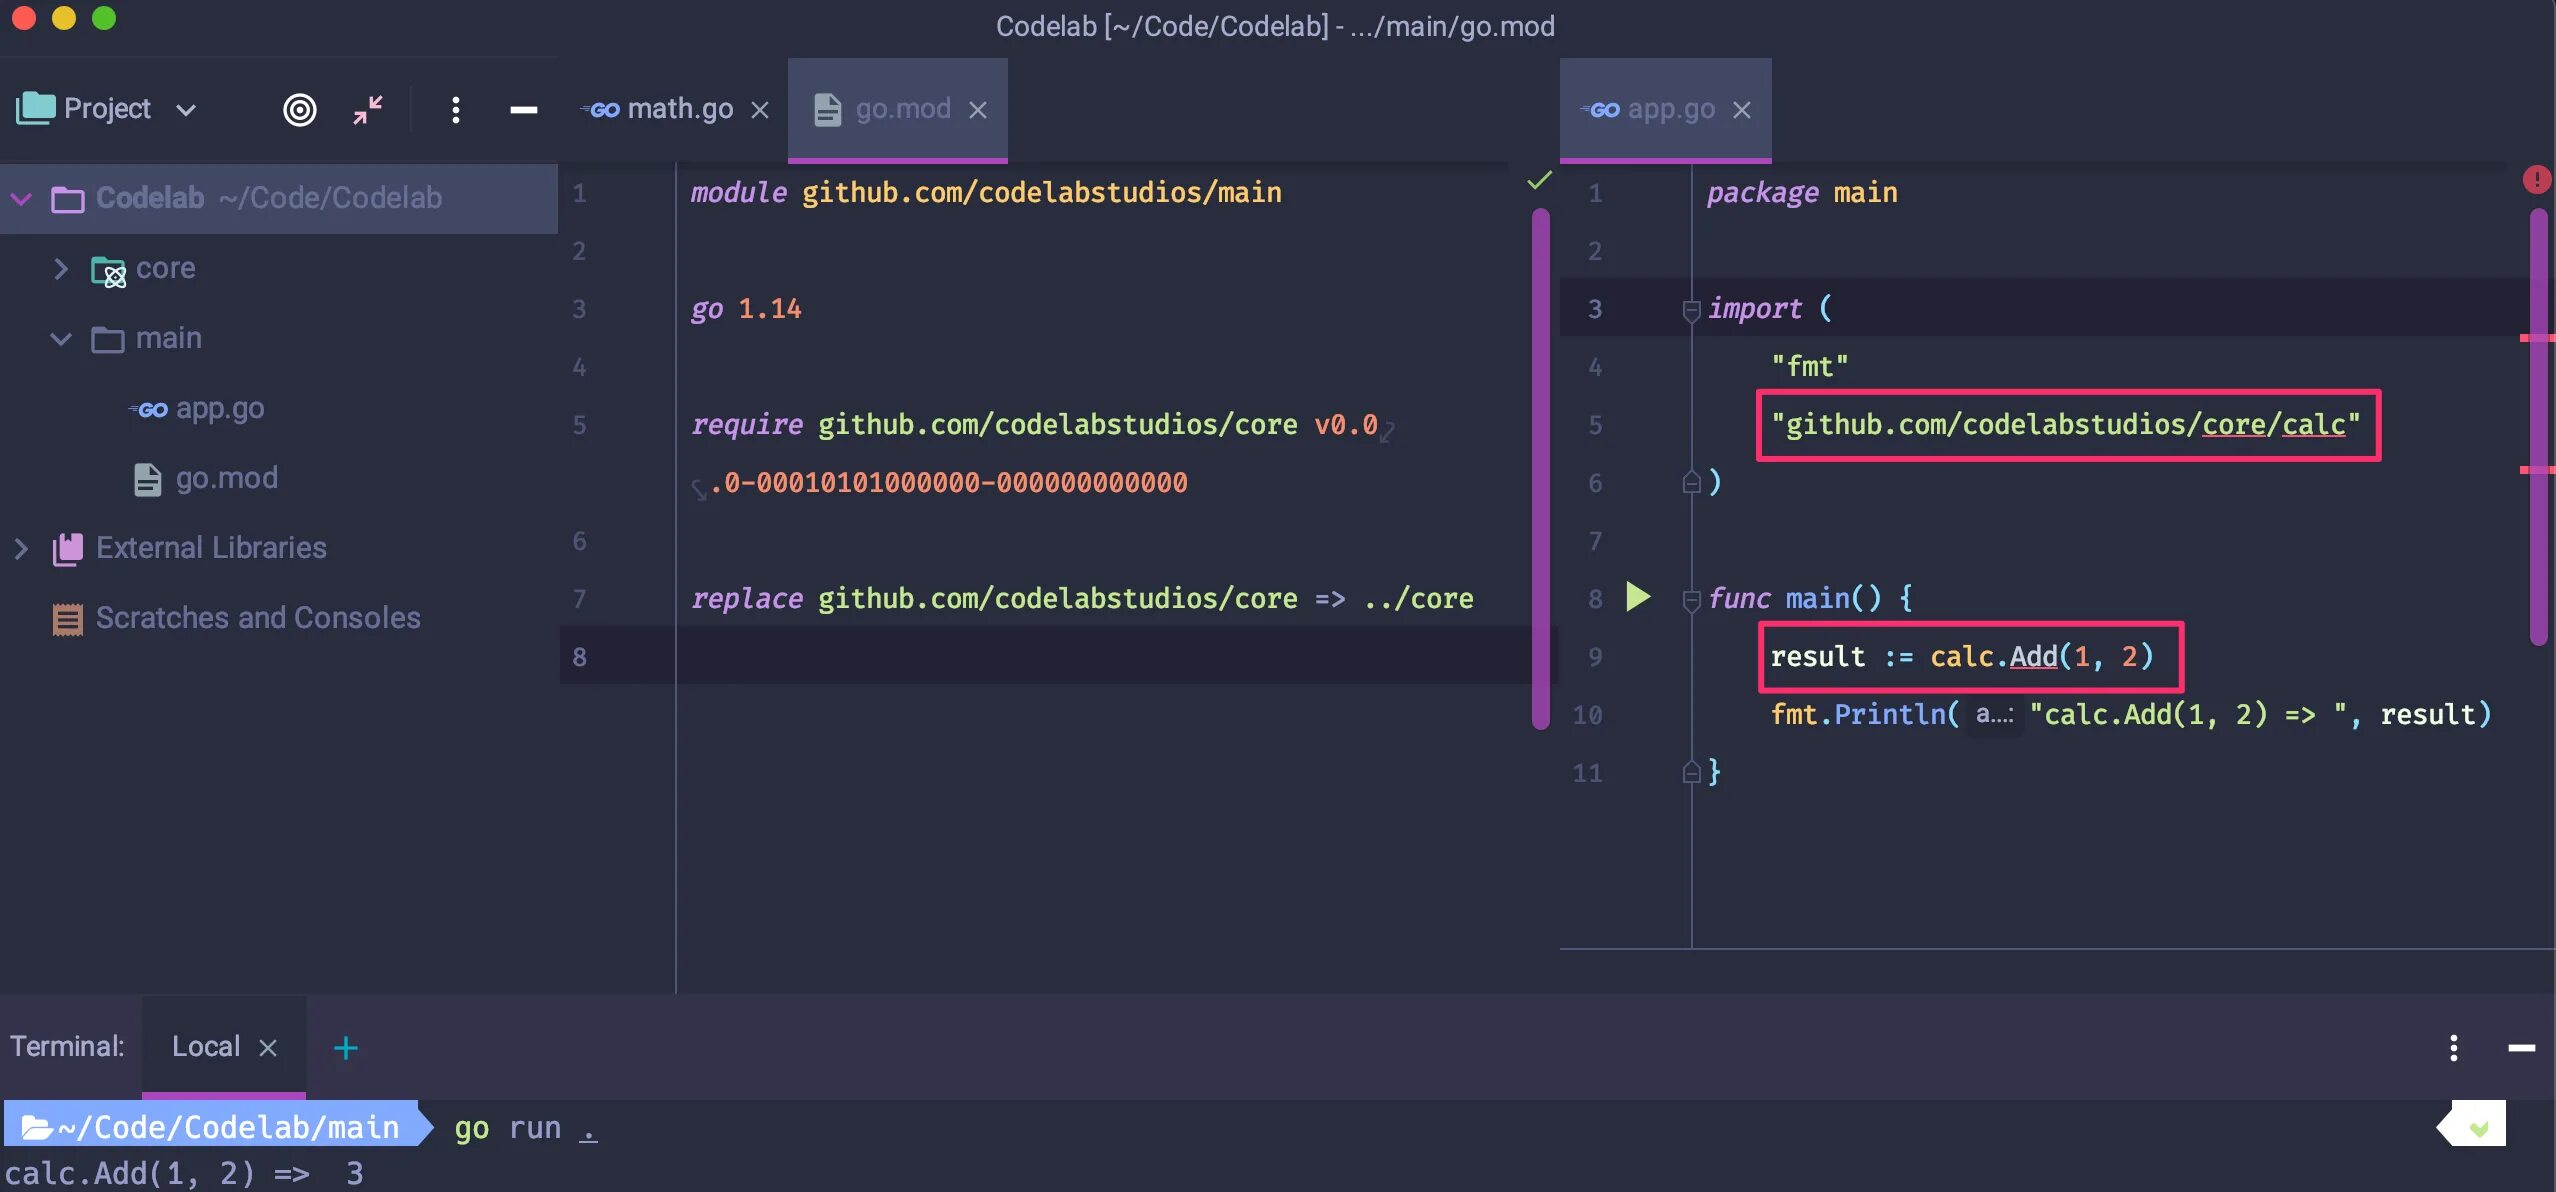Add a new terminal session with plus icon
The image size is (2556, 1192).
[346, 1047]
